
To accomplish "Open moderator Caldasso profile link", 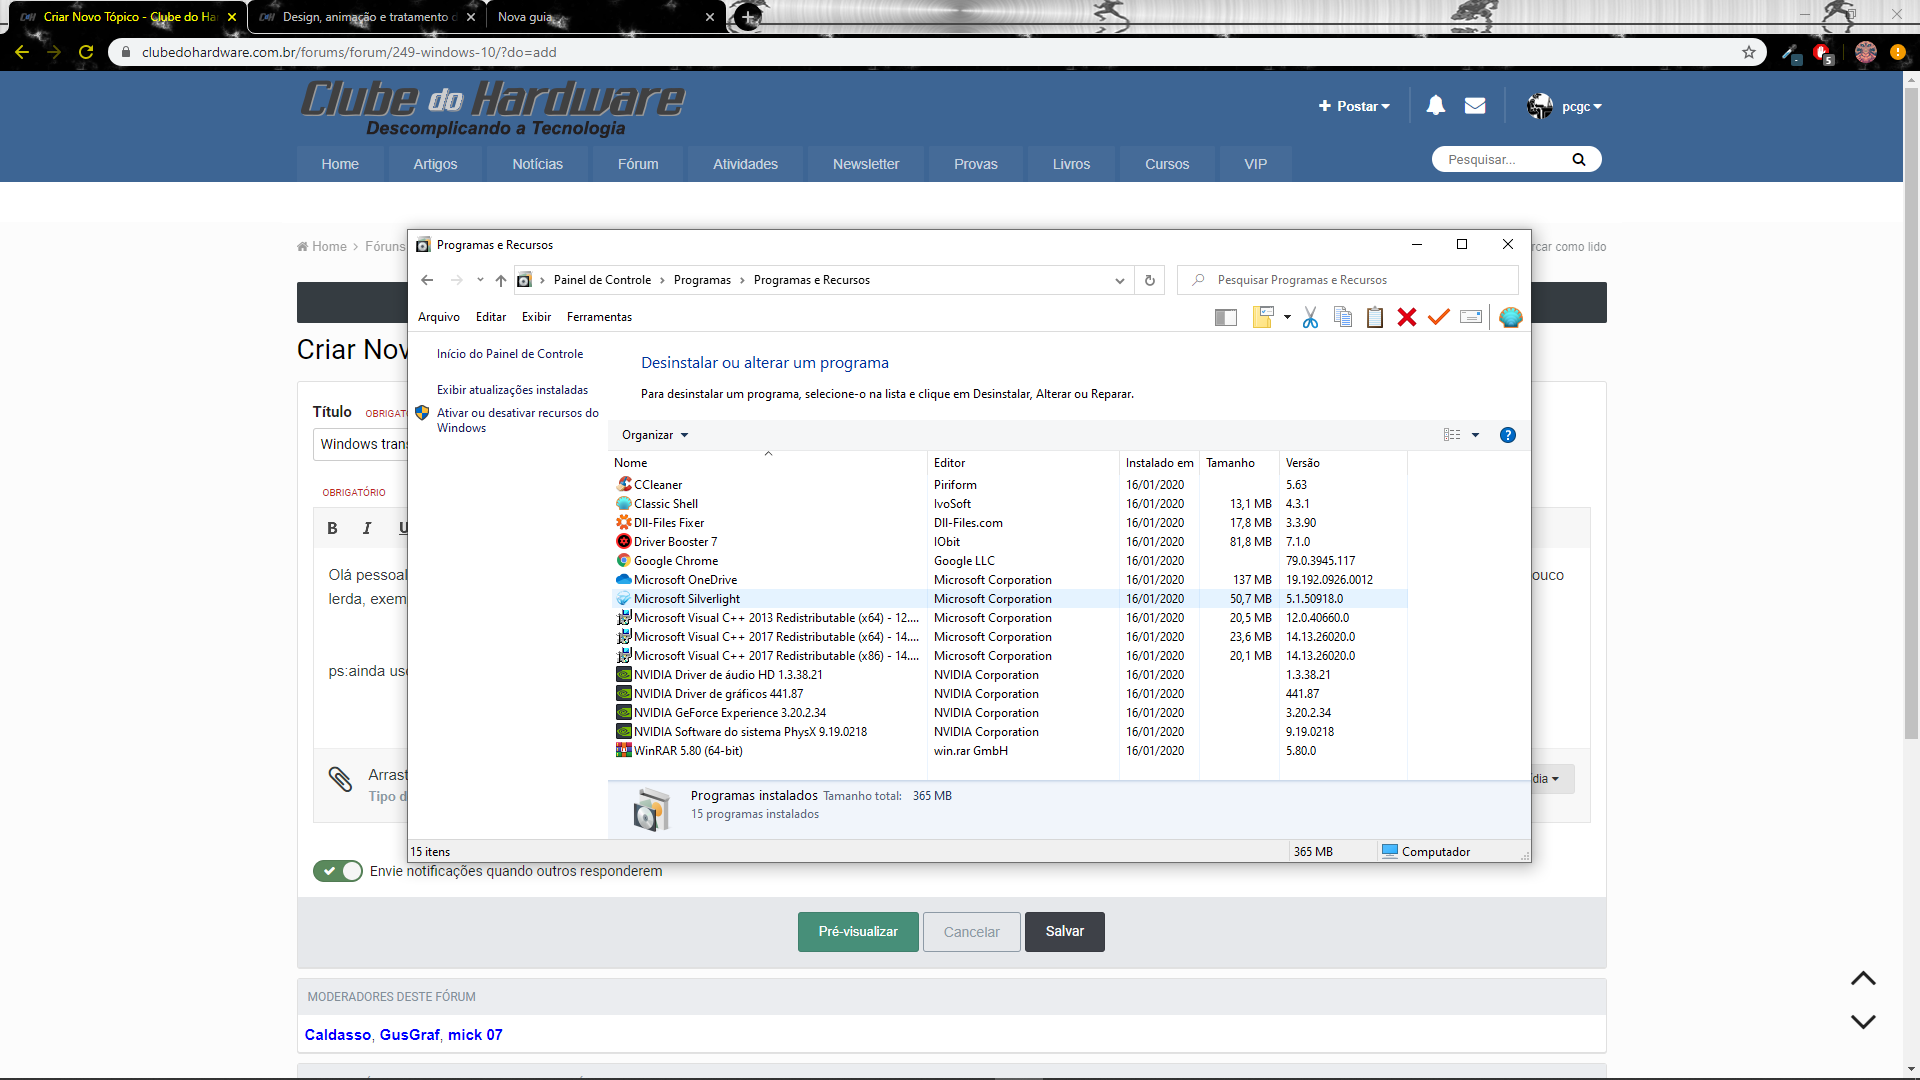I will tap(337, 1035).
